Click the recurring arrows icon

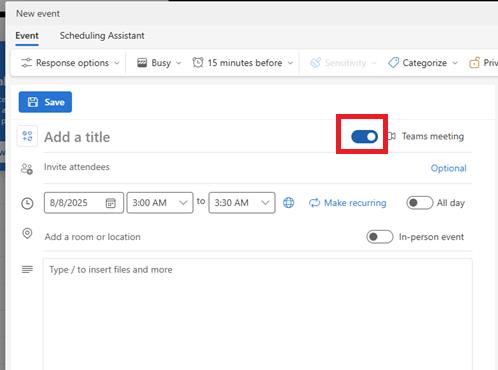pyautogui.click(x=314, y=203)
